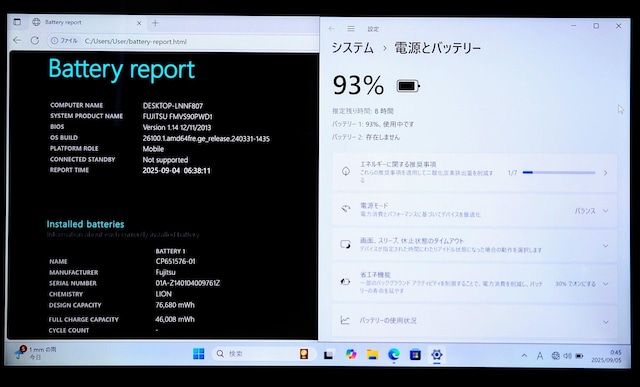
Task: Click the energy saver icon
Action: (345, 282)
